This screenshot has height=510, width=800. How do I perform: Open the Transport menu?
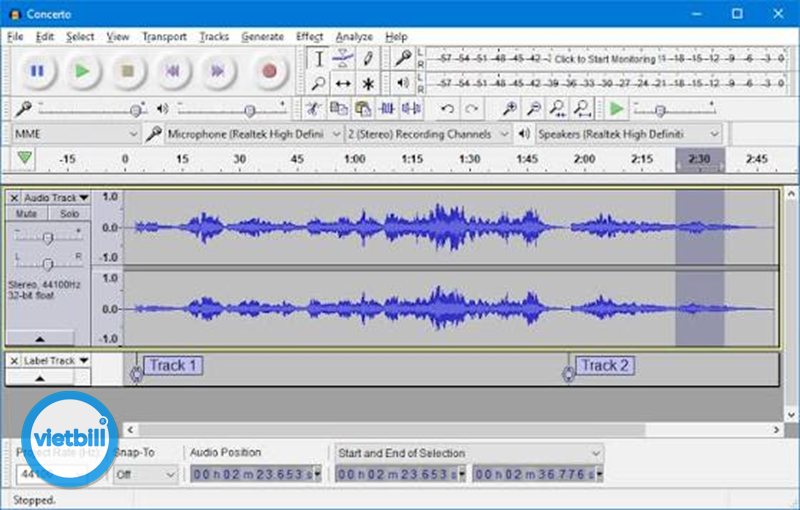tap(164, 37)
